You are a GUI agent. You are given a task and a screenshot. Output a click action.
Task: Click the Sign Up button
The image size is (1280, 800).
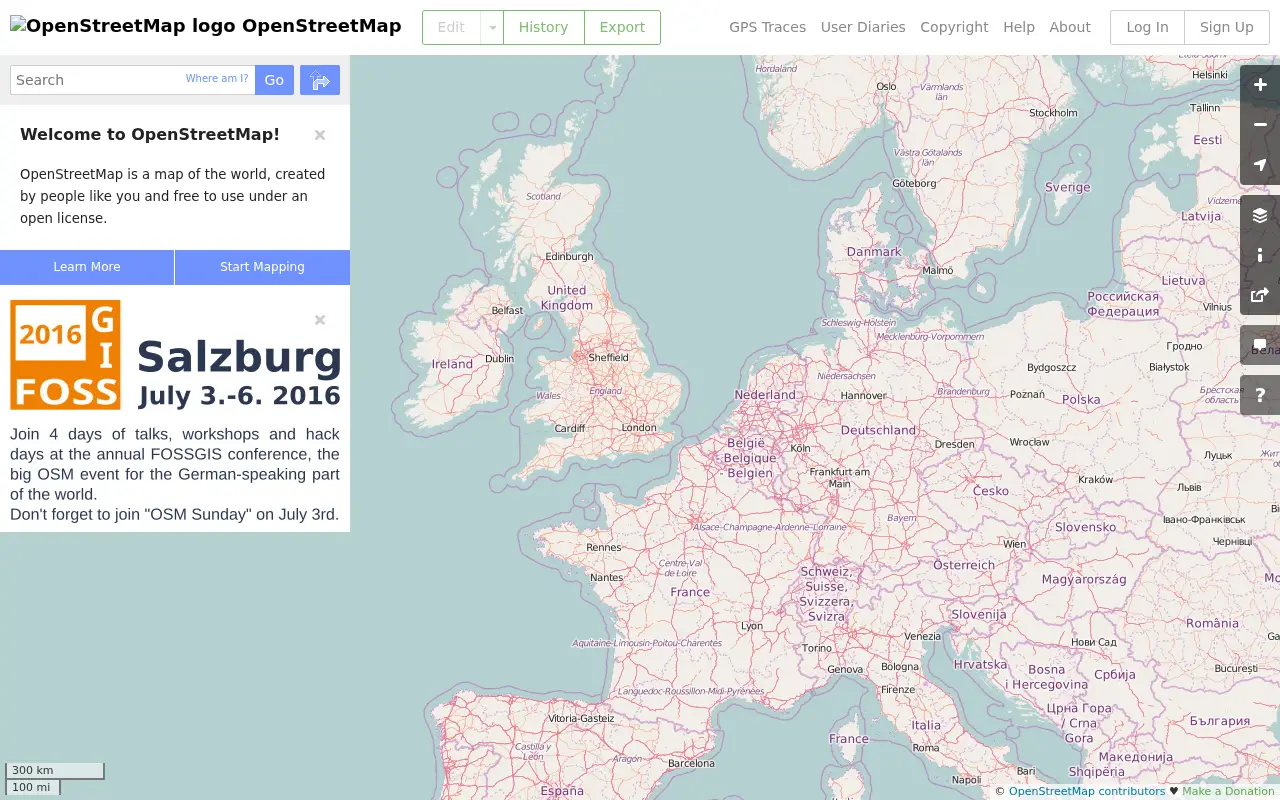1226,27
